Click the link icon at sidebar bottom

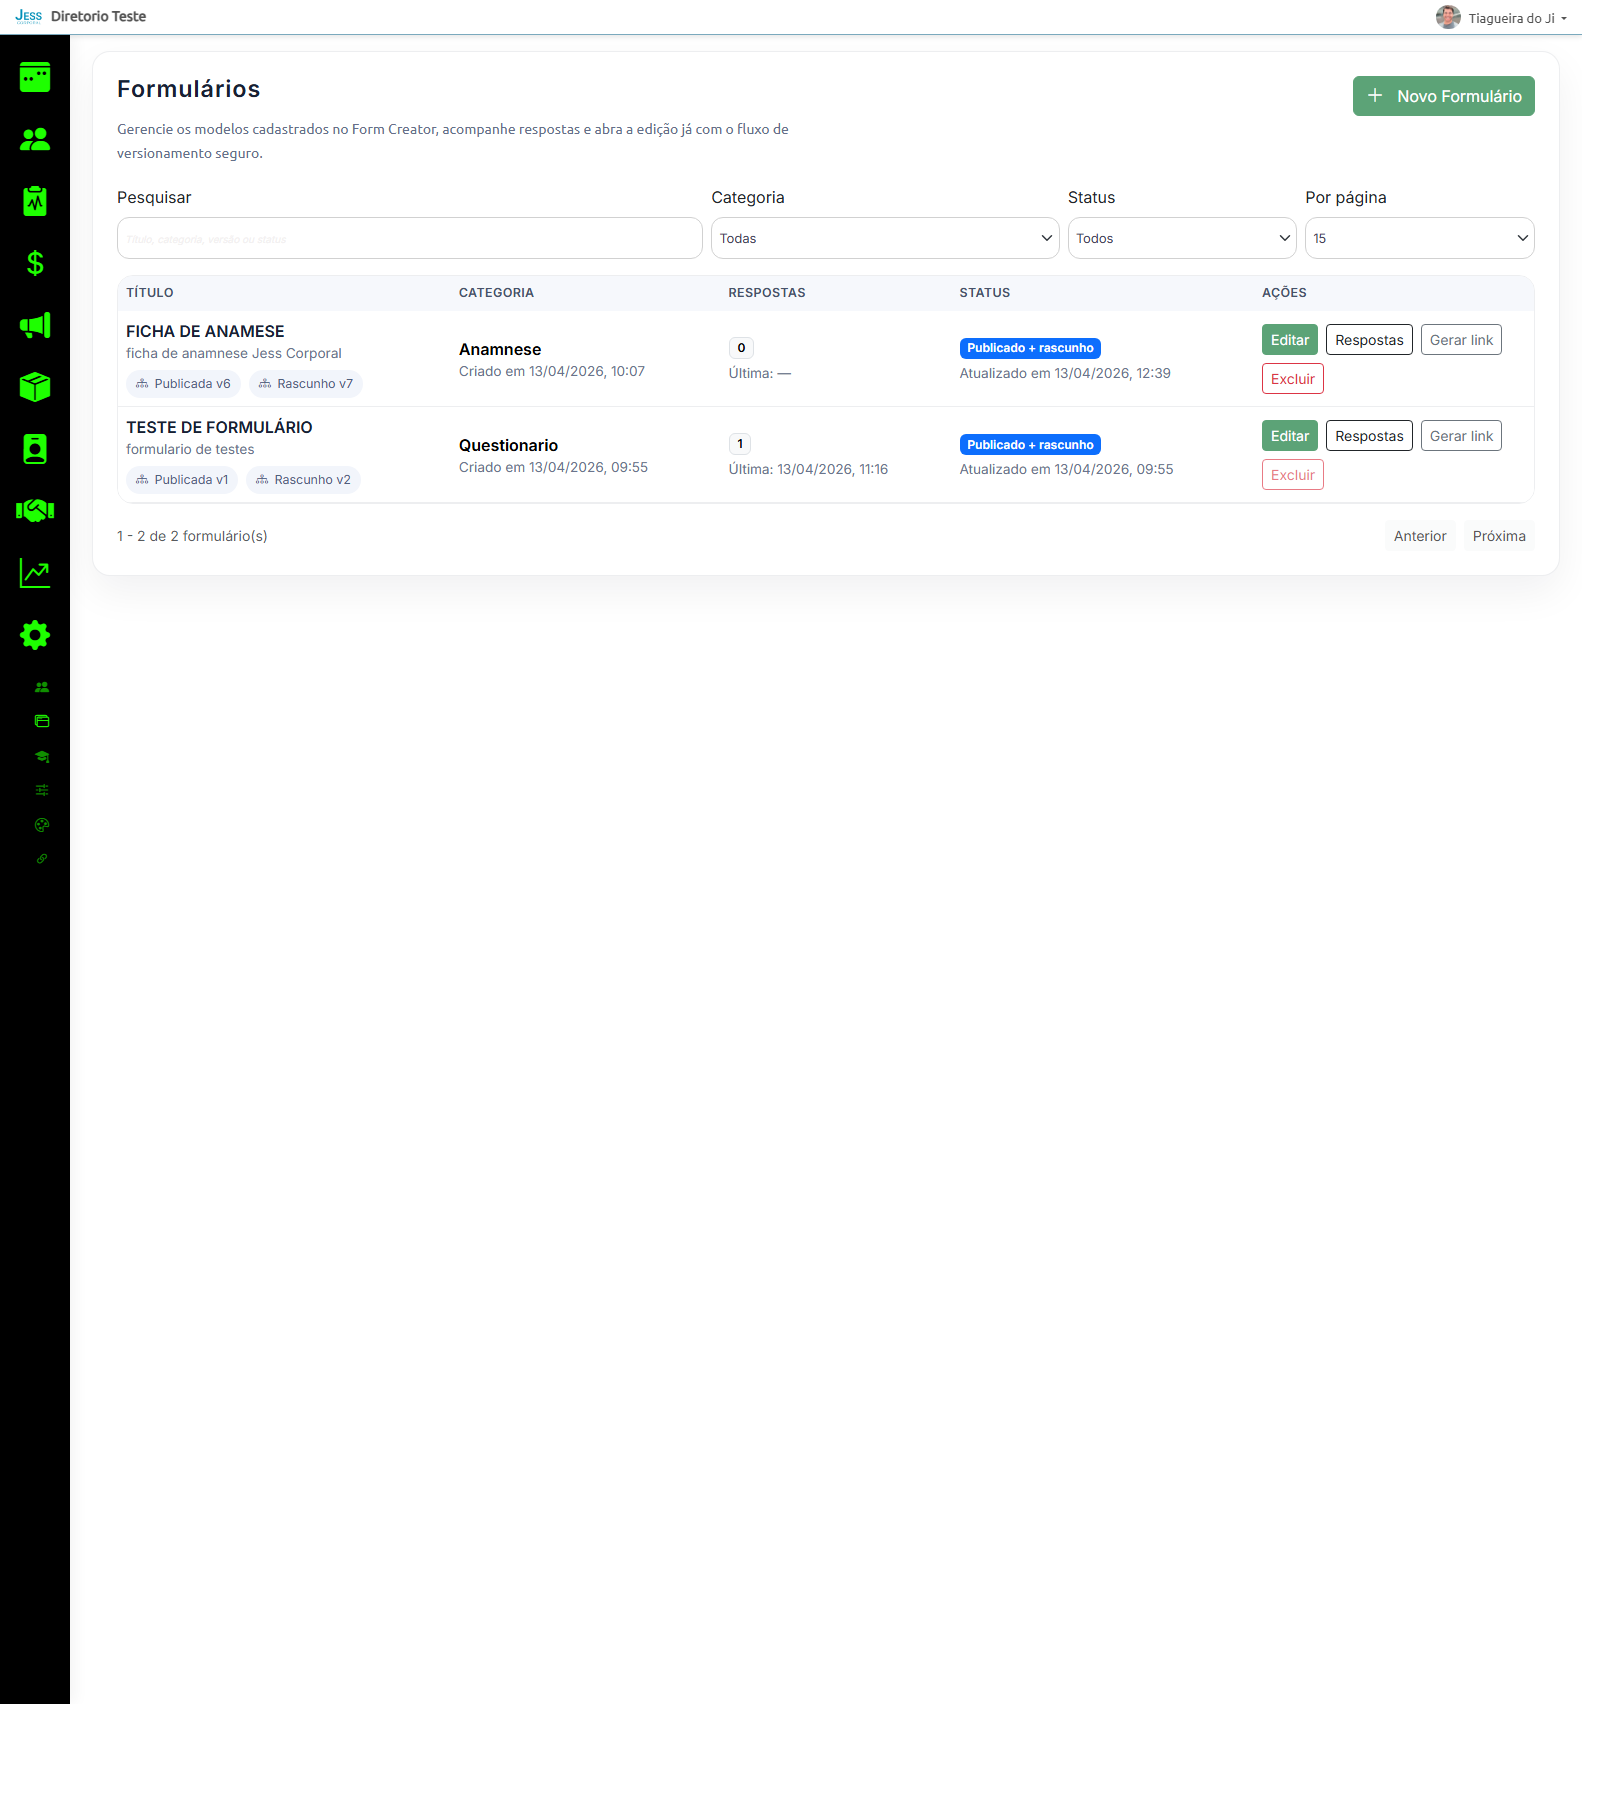pyautogui.click(x=42, y=858)
